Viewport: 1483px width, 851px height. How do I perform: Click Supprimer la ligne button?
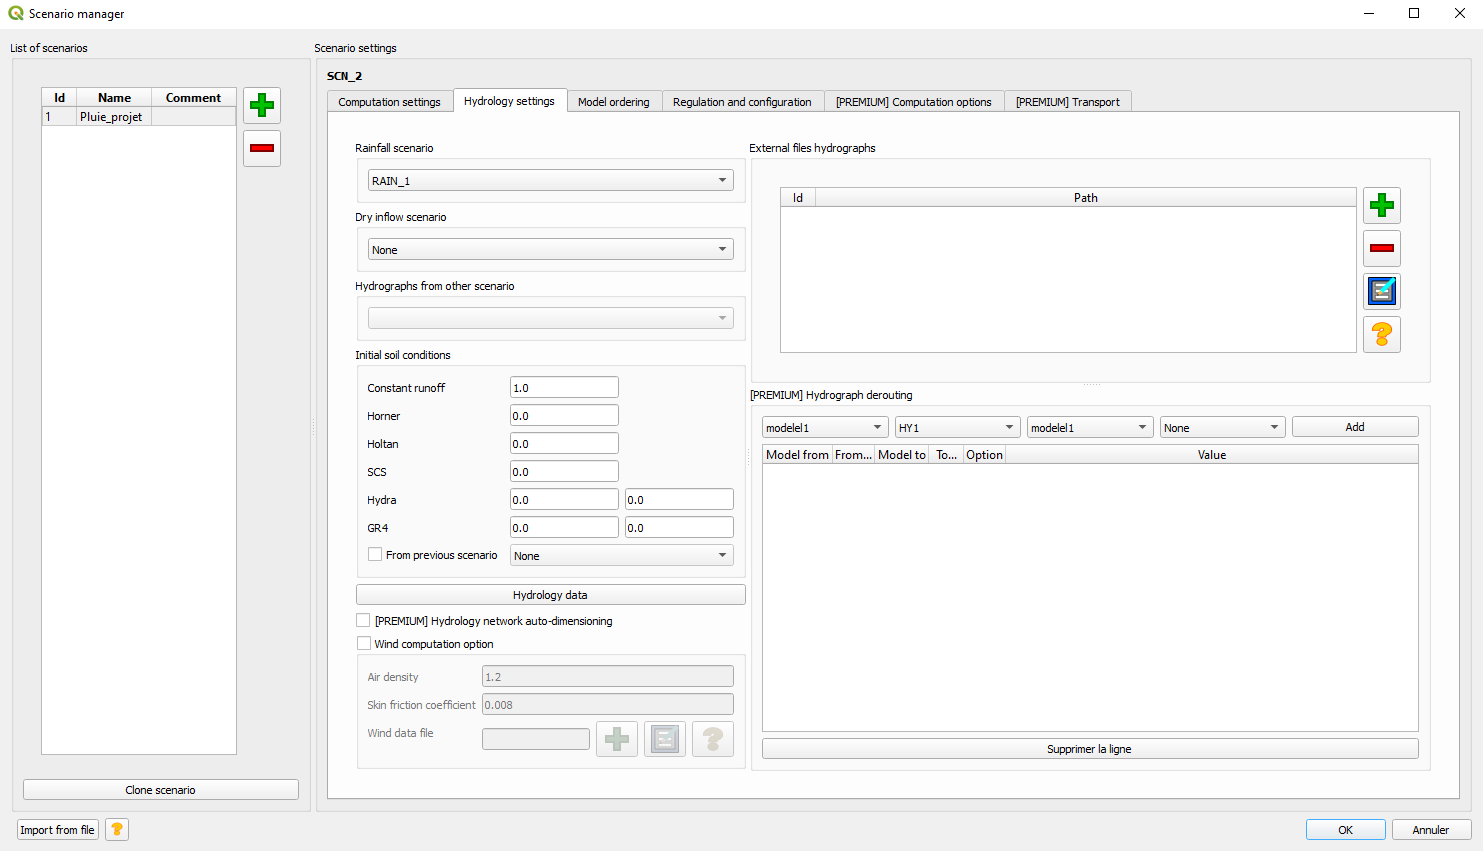click(1090, 748)
